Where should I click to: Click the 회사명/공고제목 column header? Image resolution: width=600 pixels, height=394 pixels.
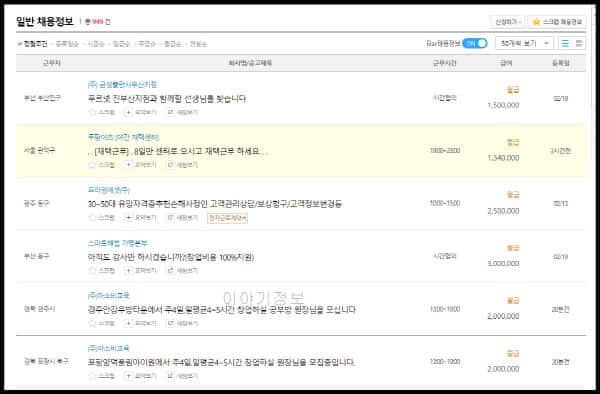(x=250, y=63)
